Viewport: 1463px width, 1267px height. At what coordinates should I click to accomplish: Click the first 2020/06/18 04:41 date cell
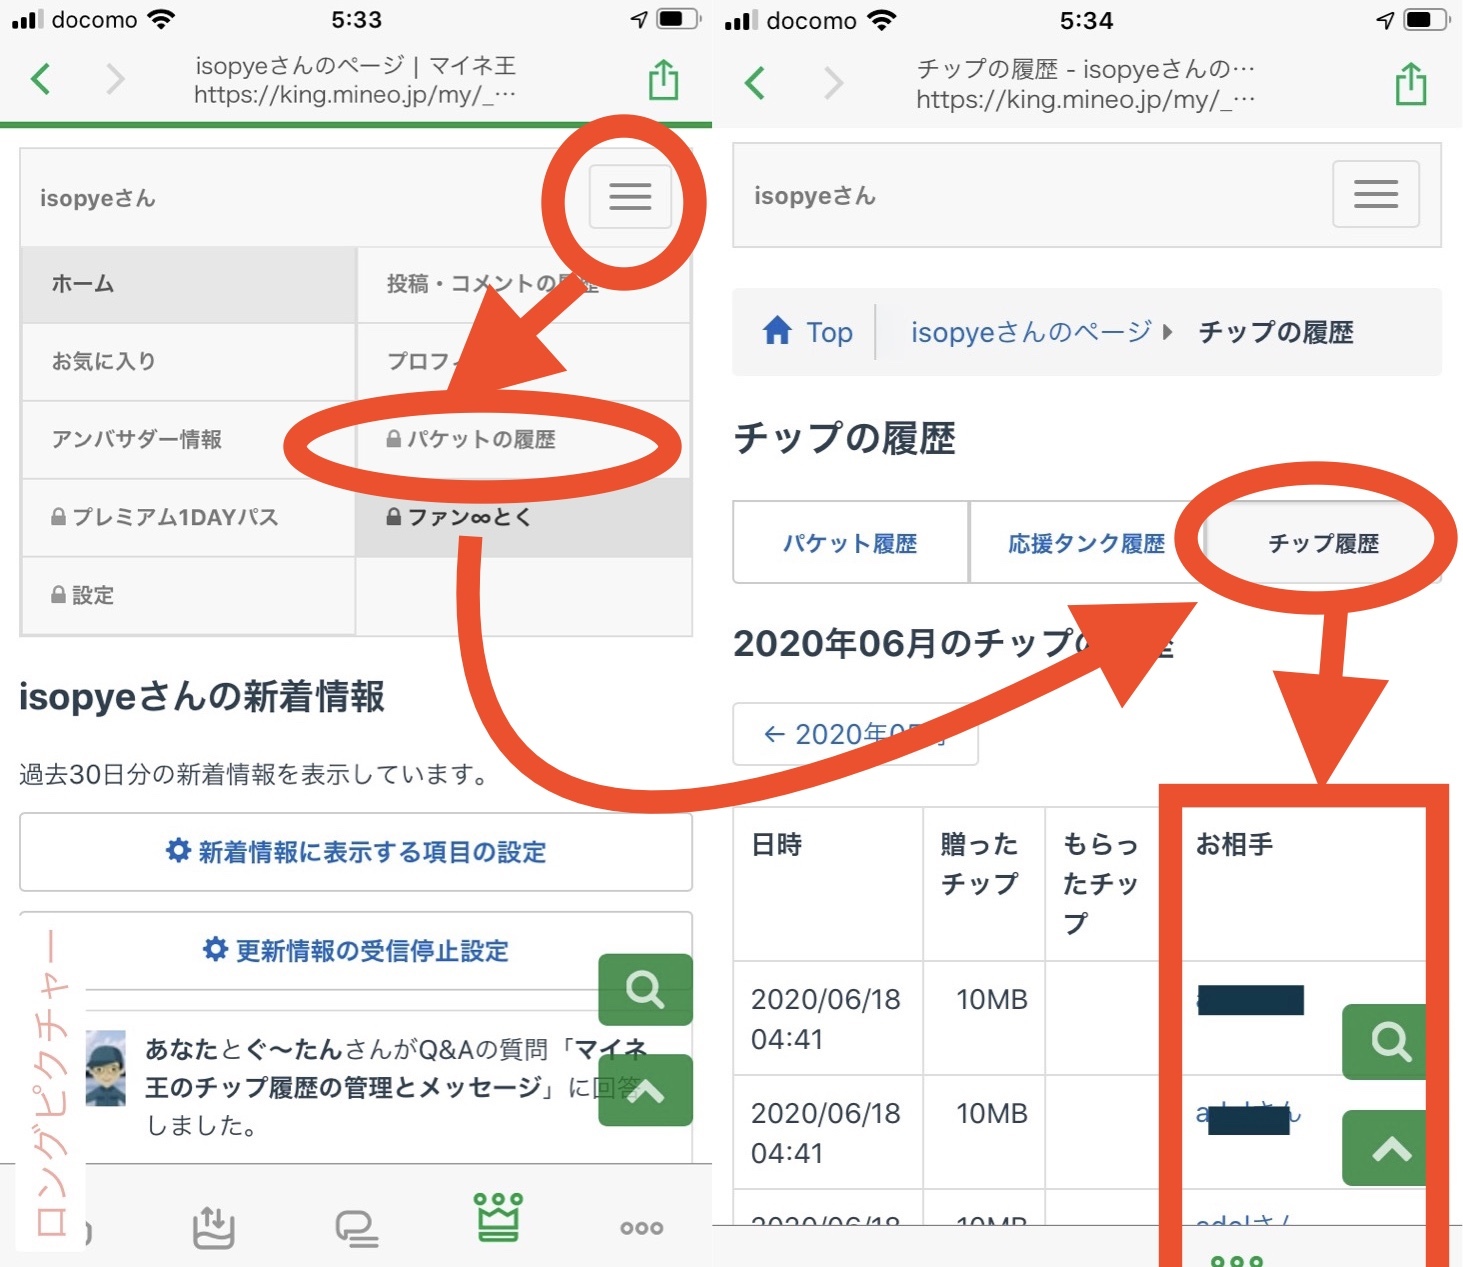pos(826,1019)
